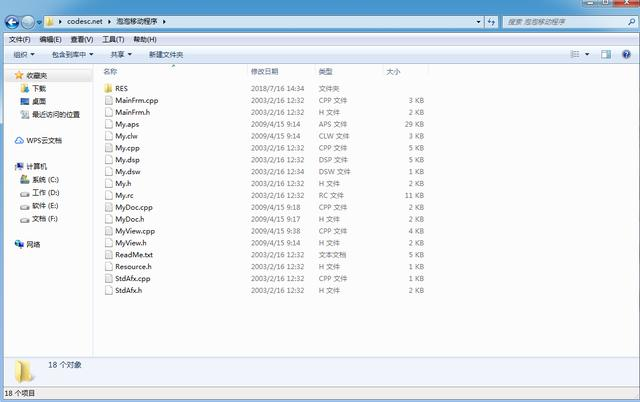
Task: Select 收藏夹 in the navigation pane
Action: pyautogui.click(x=36, y=76)
